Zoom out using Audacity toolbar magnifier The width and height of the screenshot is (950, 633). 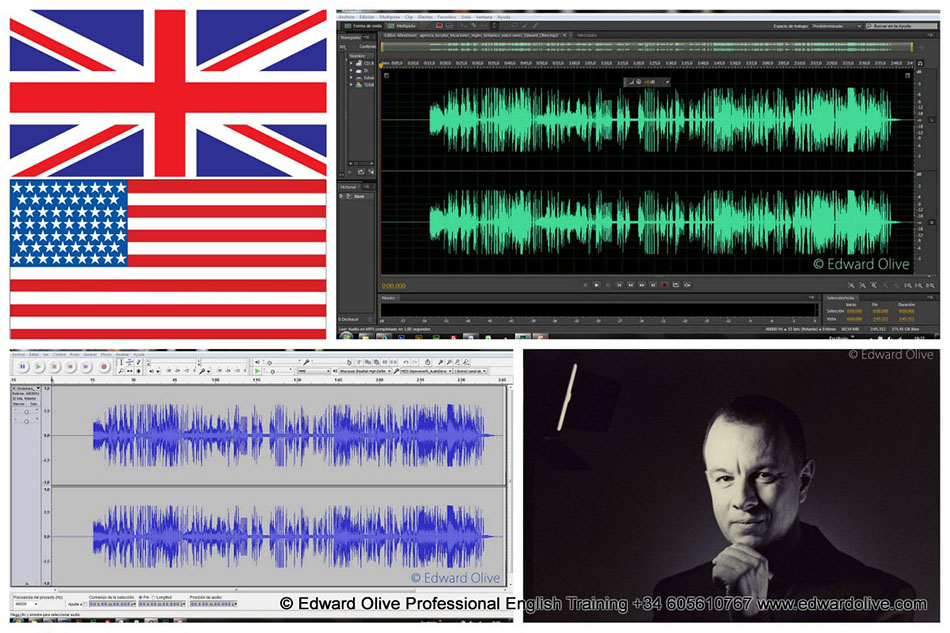coord(449,362)
